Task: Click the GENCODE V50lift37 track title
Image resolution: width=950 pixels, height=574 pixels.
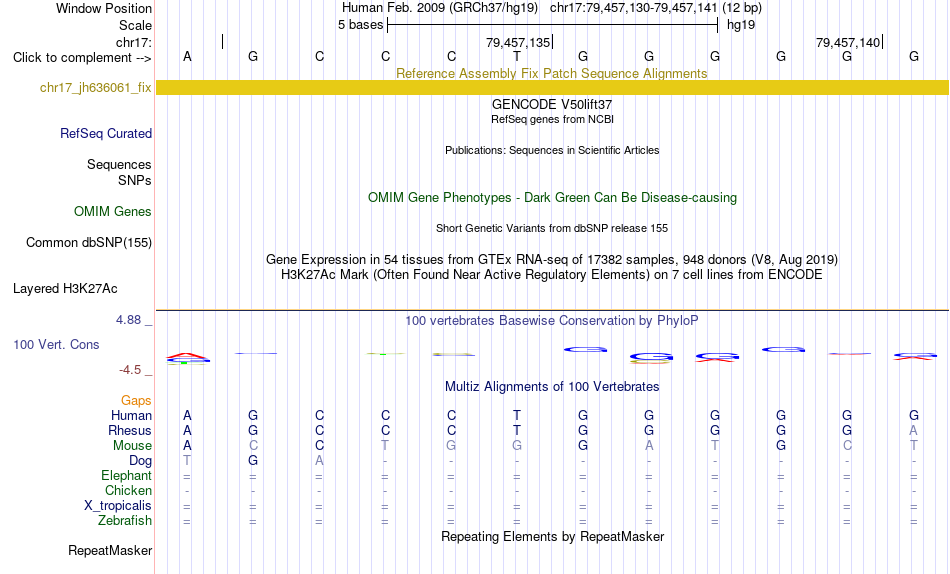Action: [552, 104]
